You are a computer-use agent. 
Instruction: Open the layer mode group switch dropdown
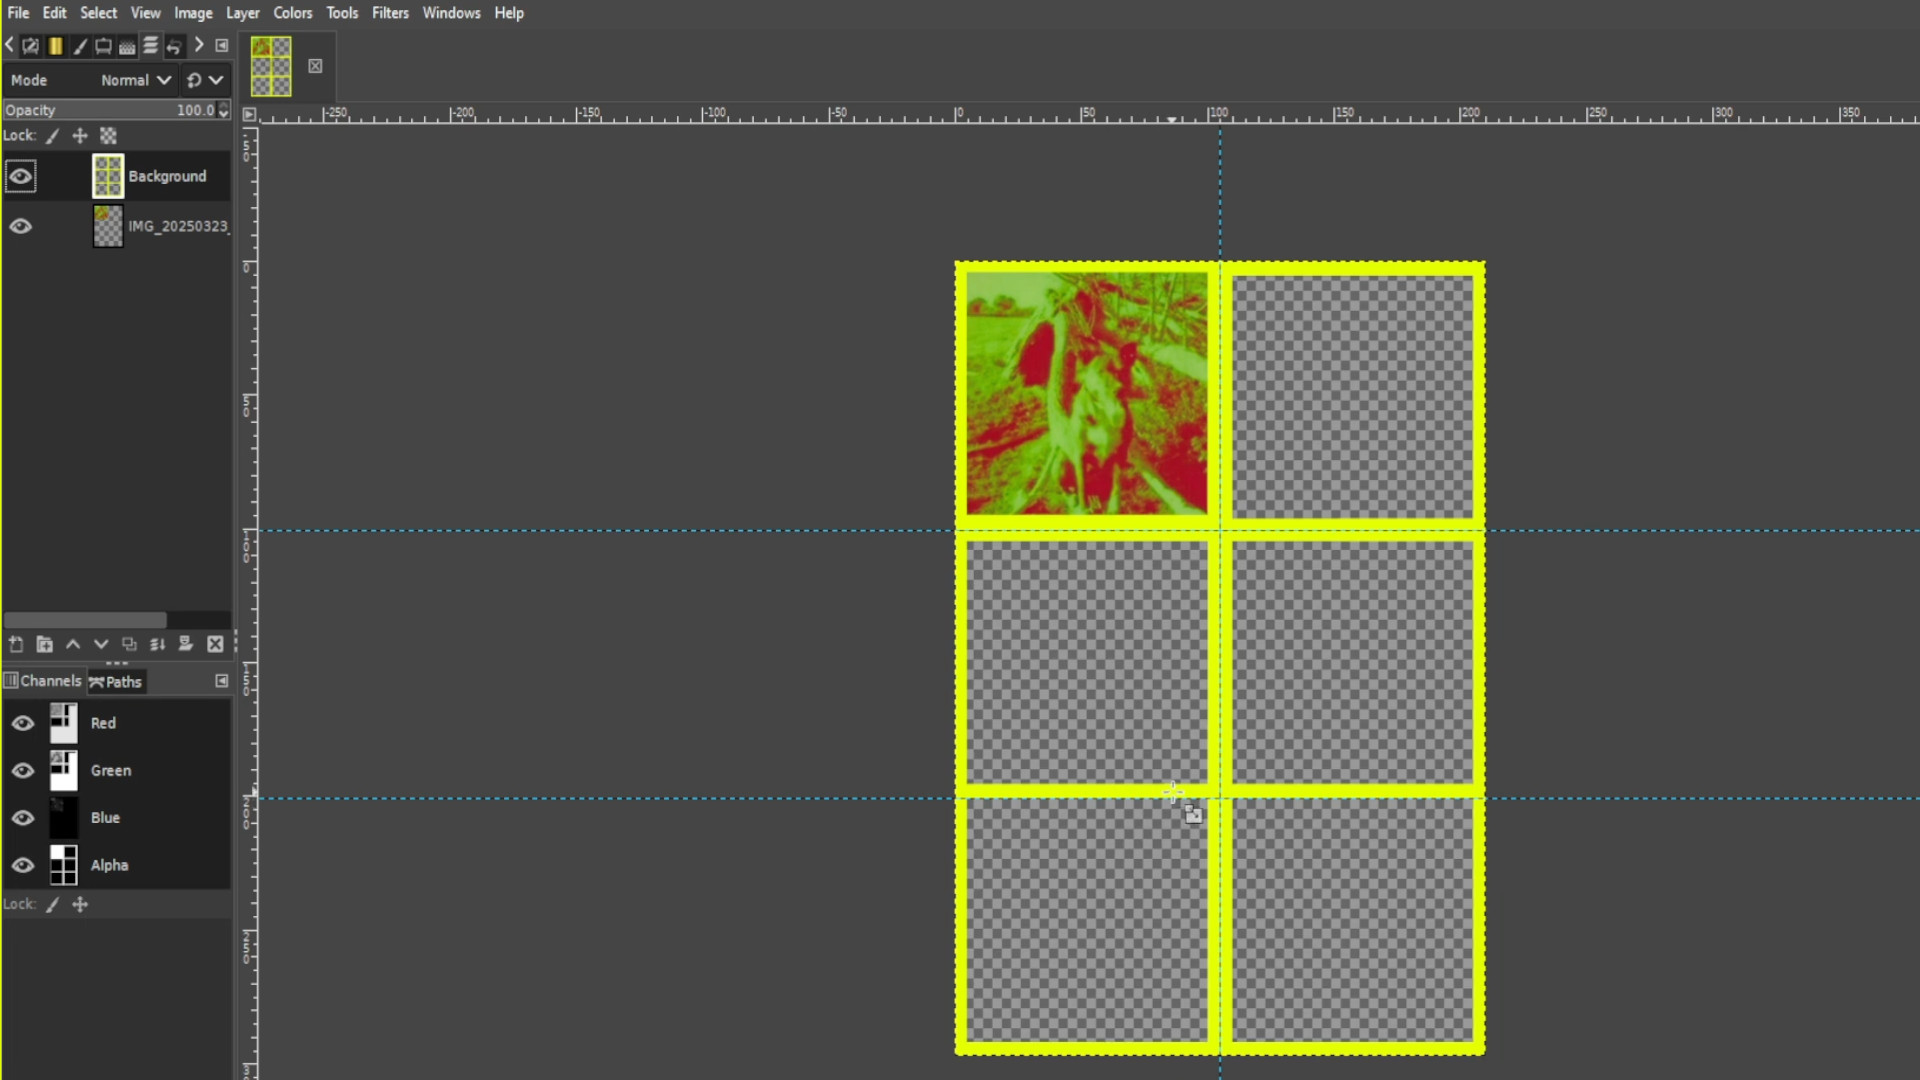point(205,80)
